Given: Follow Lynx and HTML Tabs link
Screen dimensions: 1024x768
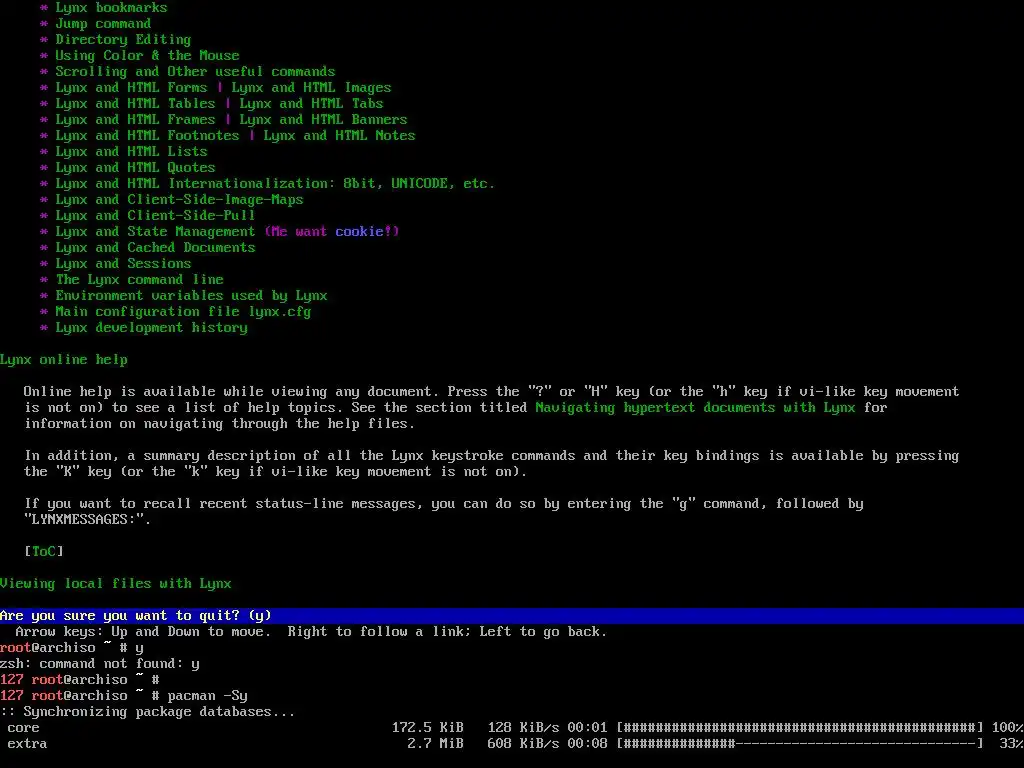Looking at the screenshot, I should coord(312,104).
